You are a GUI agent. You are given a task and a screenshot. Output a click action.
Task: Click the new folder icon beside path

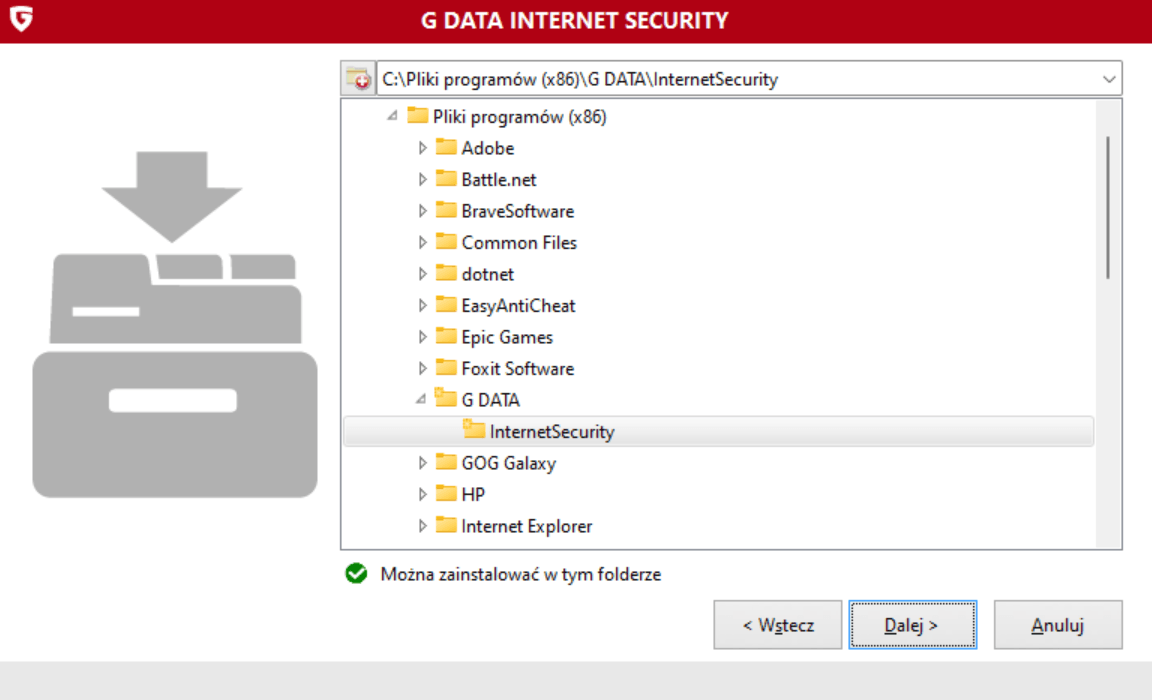pos(357,78)
